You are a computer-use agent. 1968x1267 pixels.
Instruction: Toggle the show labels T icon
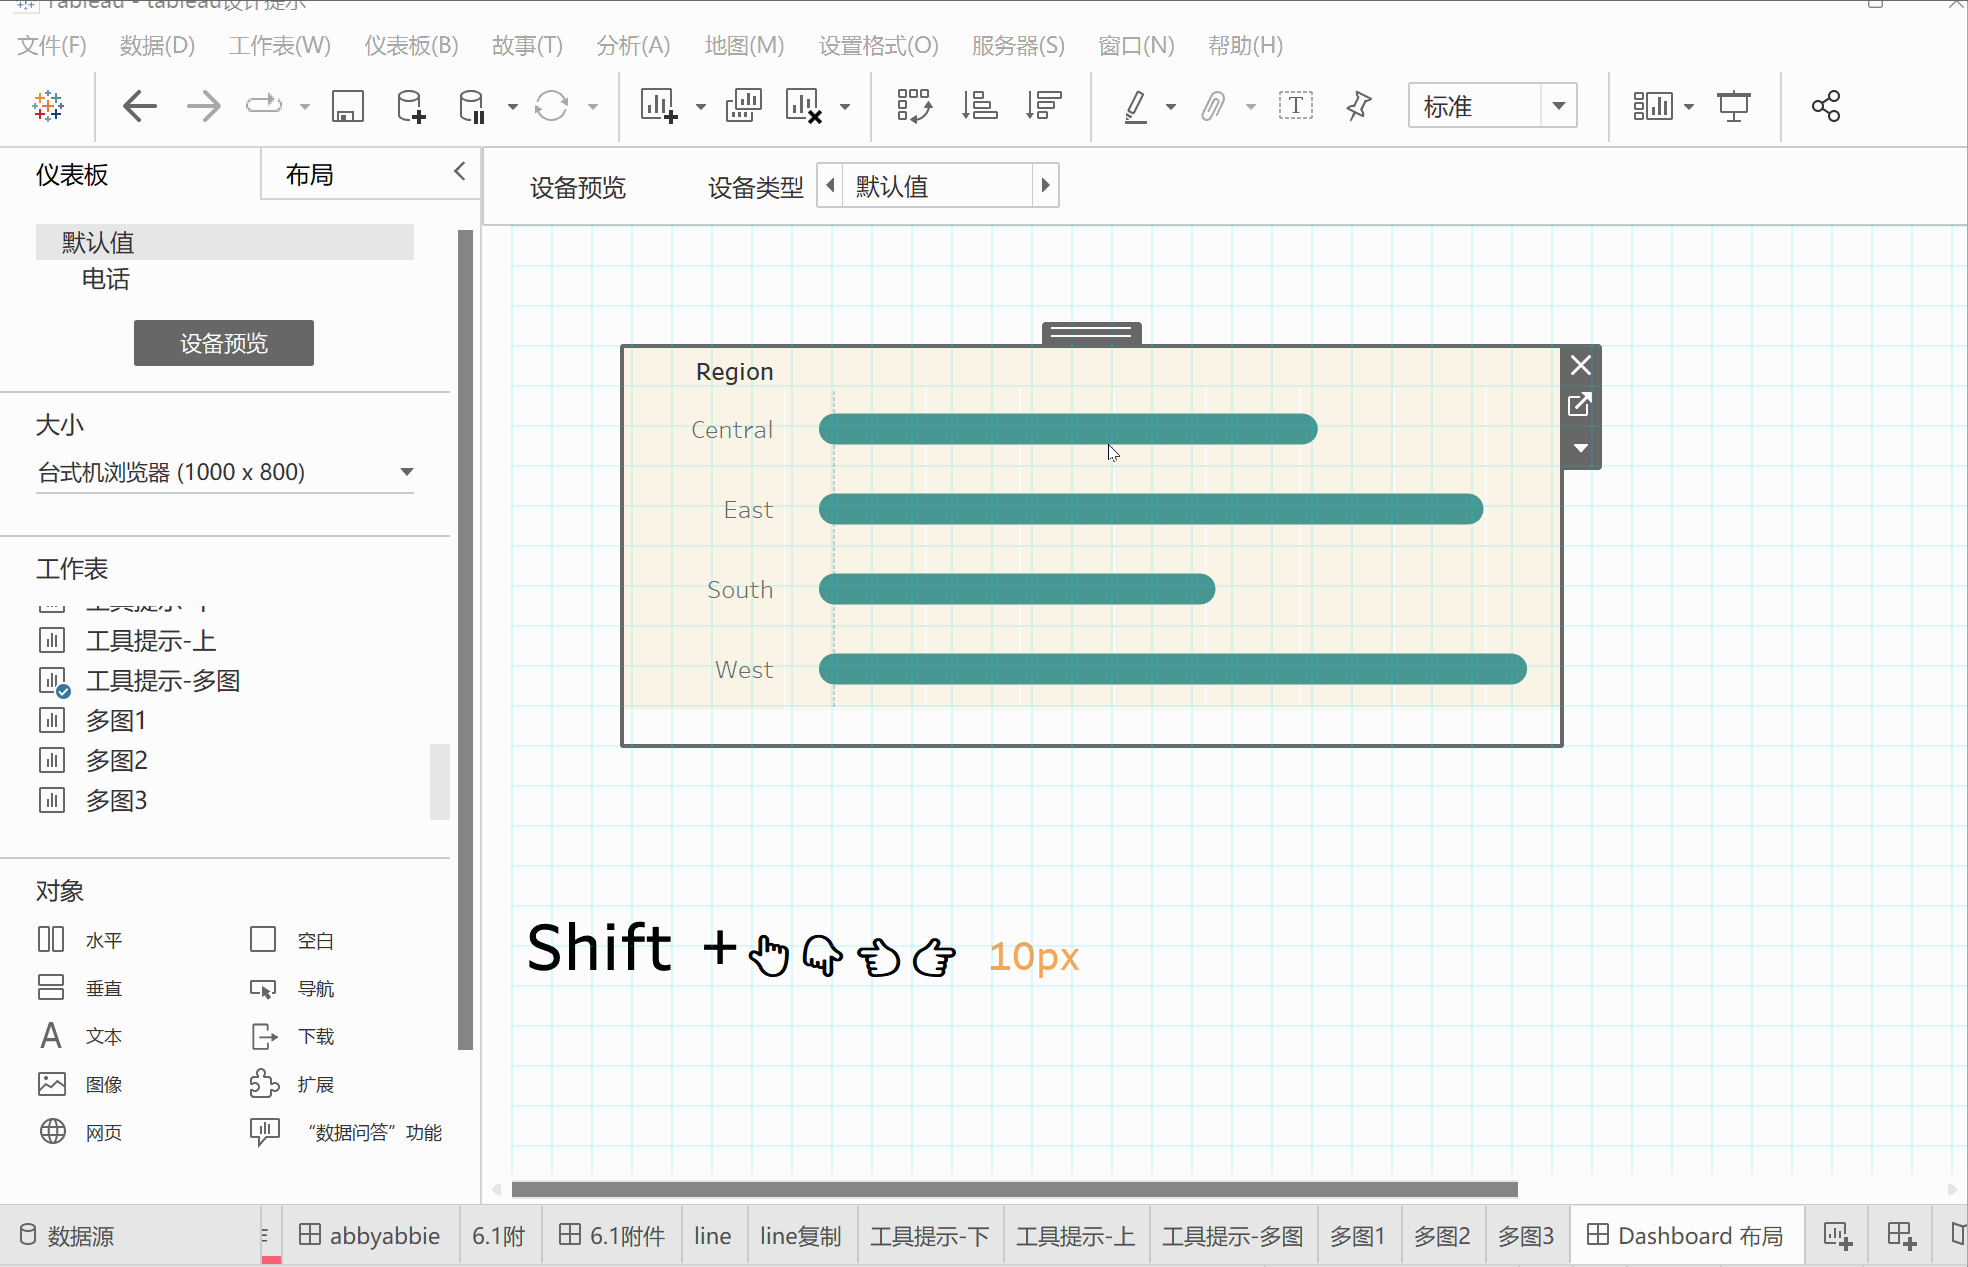1295,106
